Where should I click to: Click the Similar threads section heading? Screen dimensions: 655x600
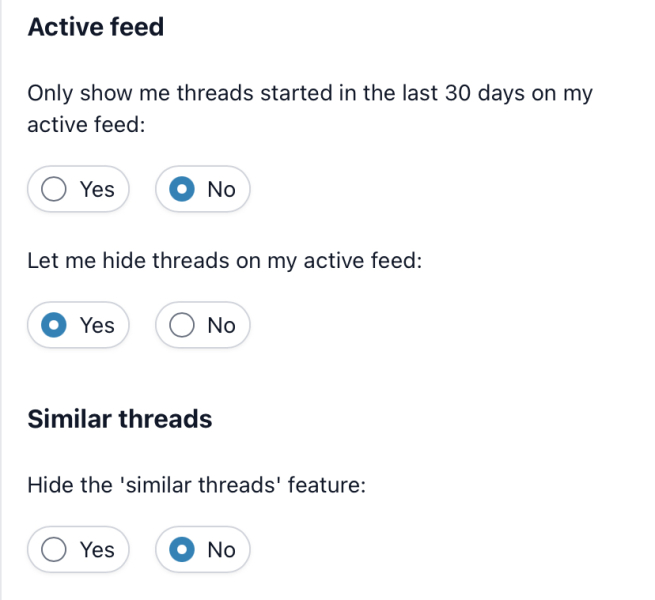[120, 418]
